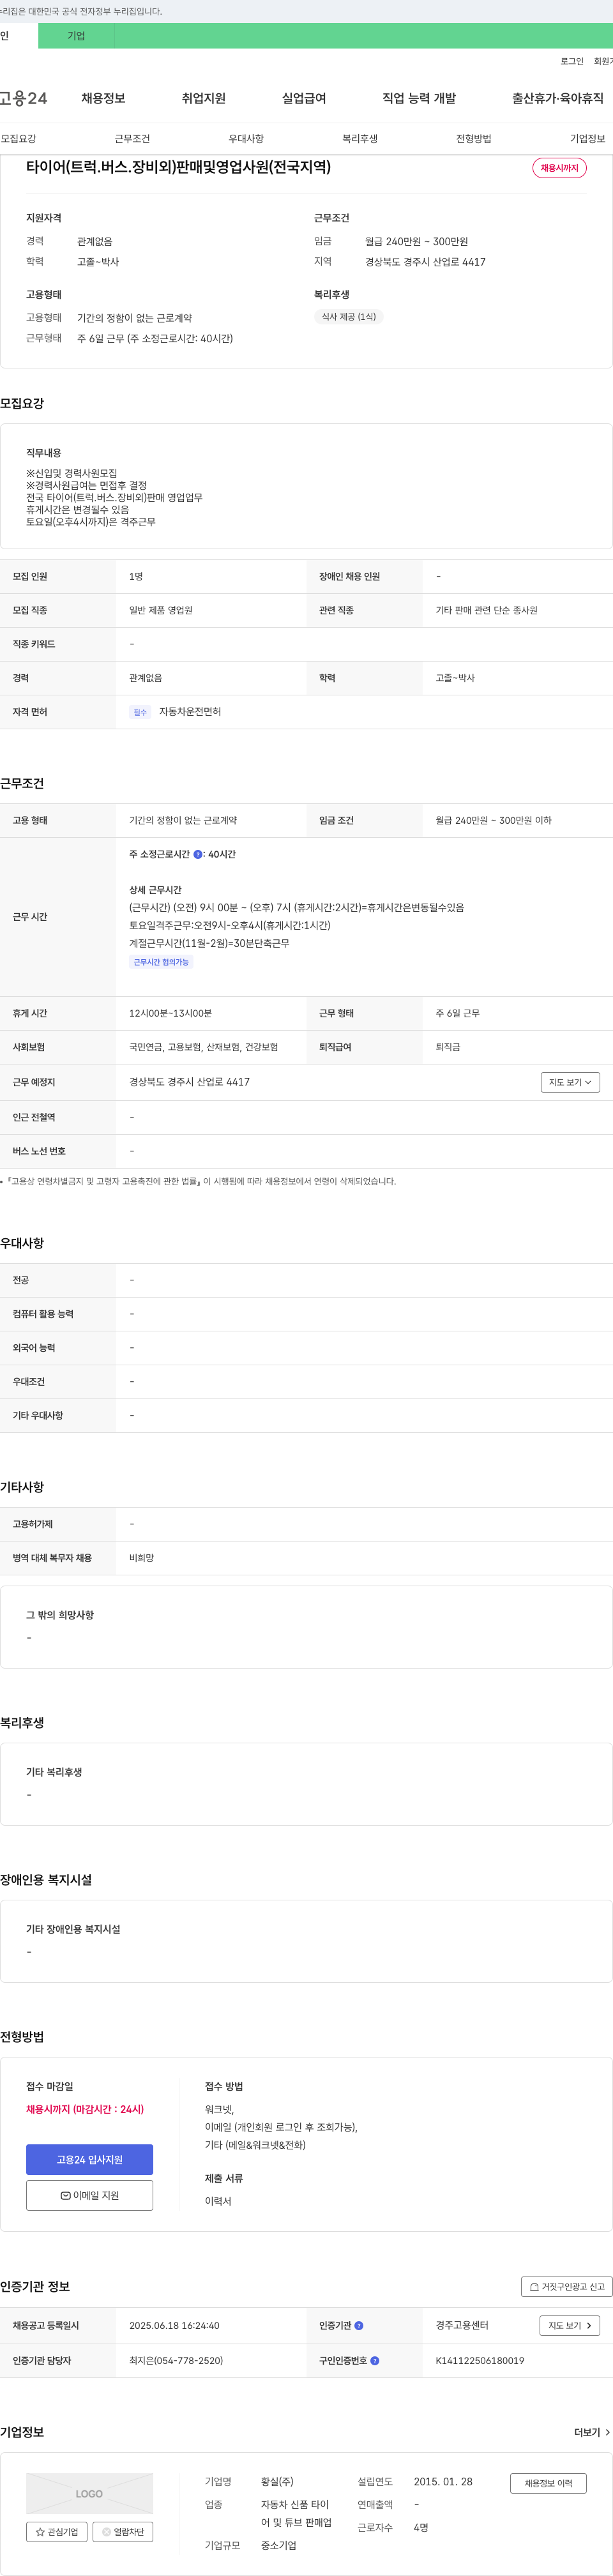Click the 로그인 link
This screenshot has height=2576, width=613.
point(571,62)
